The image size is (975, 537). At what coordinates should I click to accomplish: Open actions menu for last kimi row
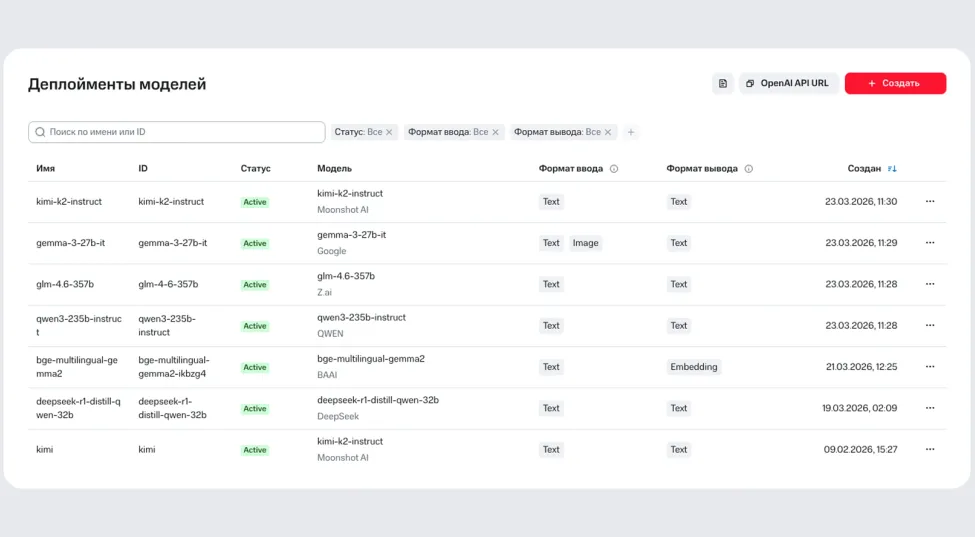click(x=930, y=450)
